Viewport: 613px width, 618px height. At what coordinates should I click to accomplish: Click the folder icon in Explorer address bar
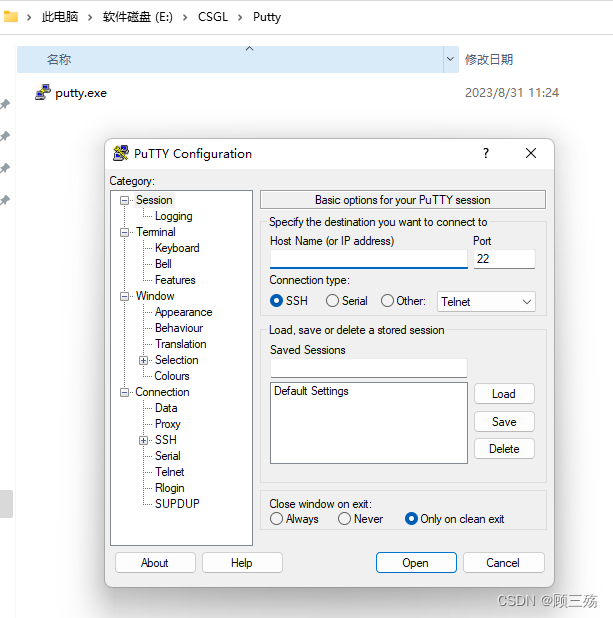[11, 17]
